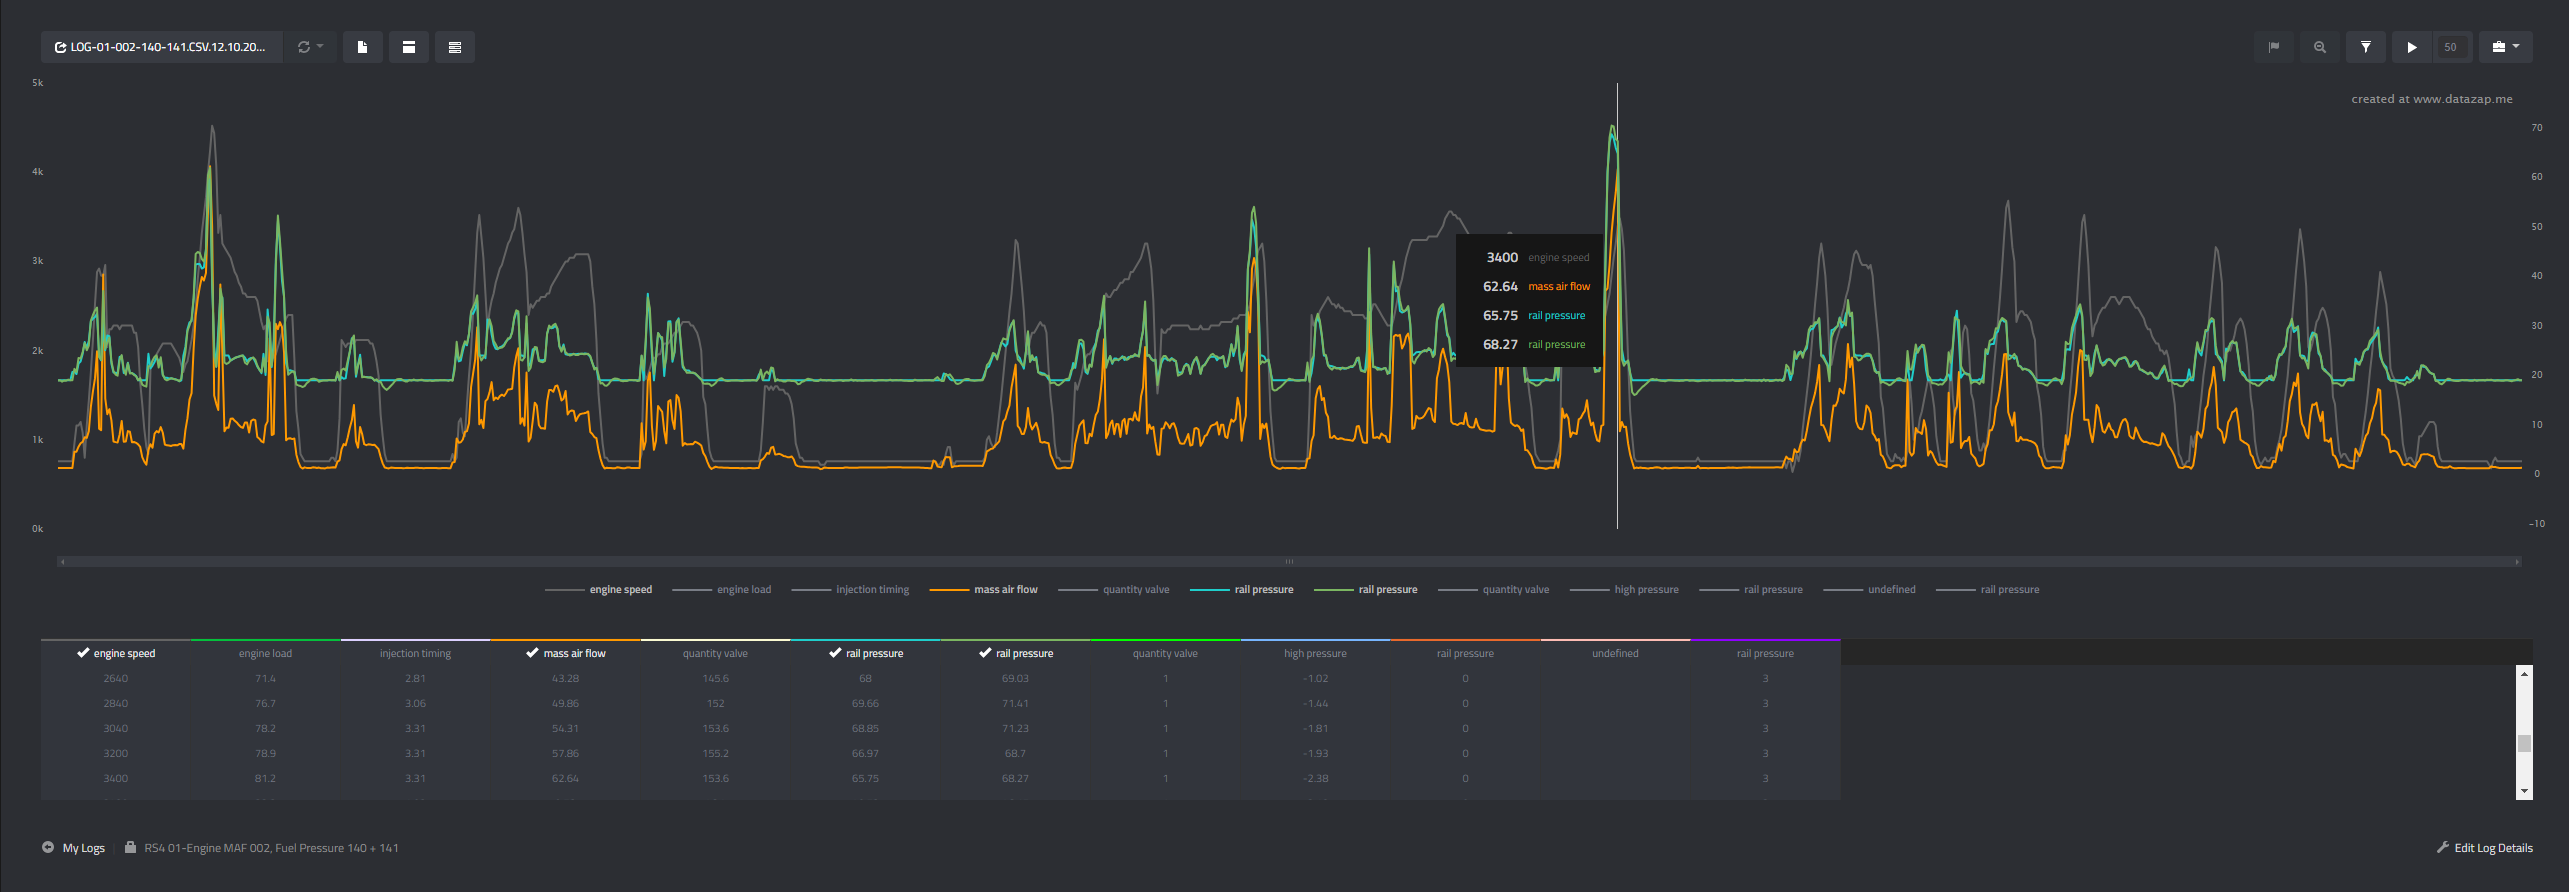Uncheck the engine speed column
This screenshot has width=2569, height=892.
[116, 653]
